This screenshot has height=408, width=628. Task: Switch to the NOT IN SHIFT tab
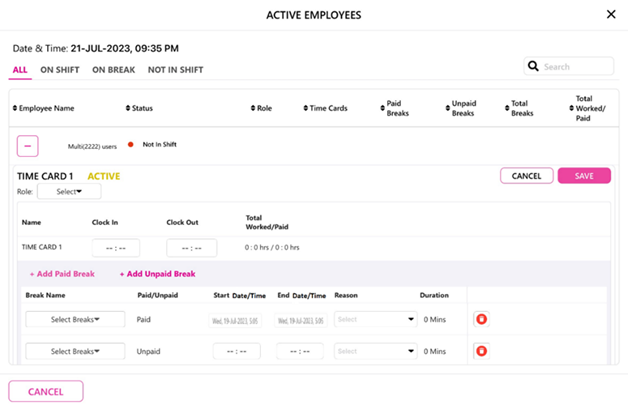coord(175,70)
